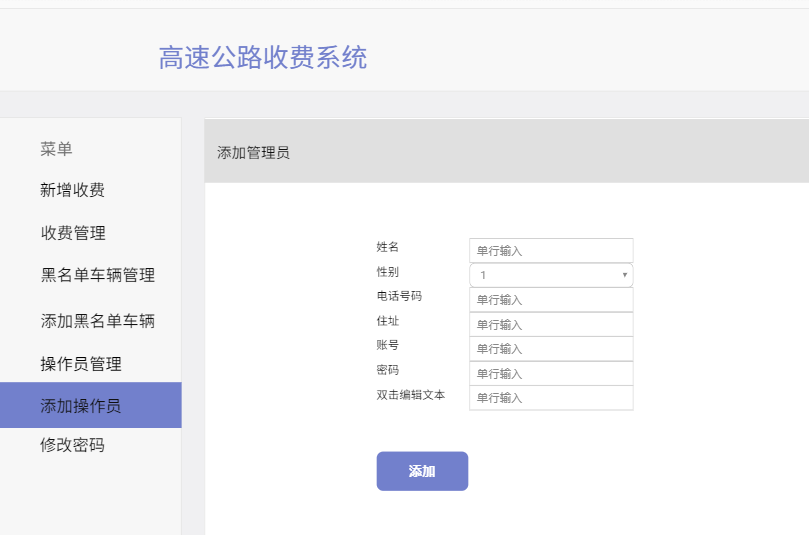Click the 添加管理员 panel header
The width and height of the screenshot is (809, 535).
pyautogui.click(x=254, y=153)
